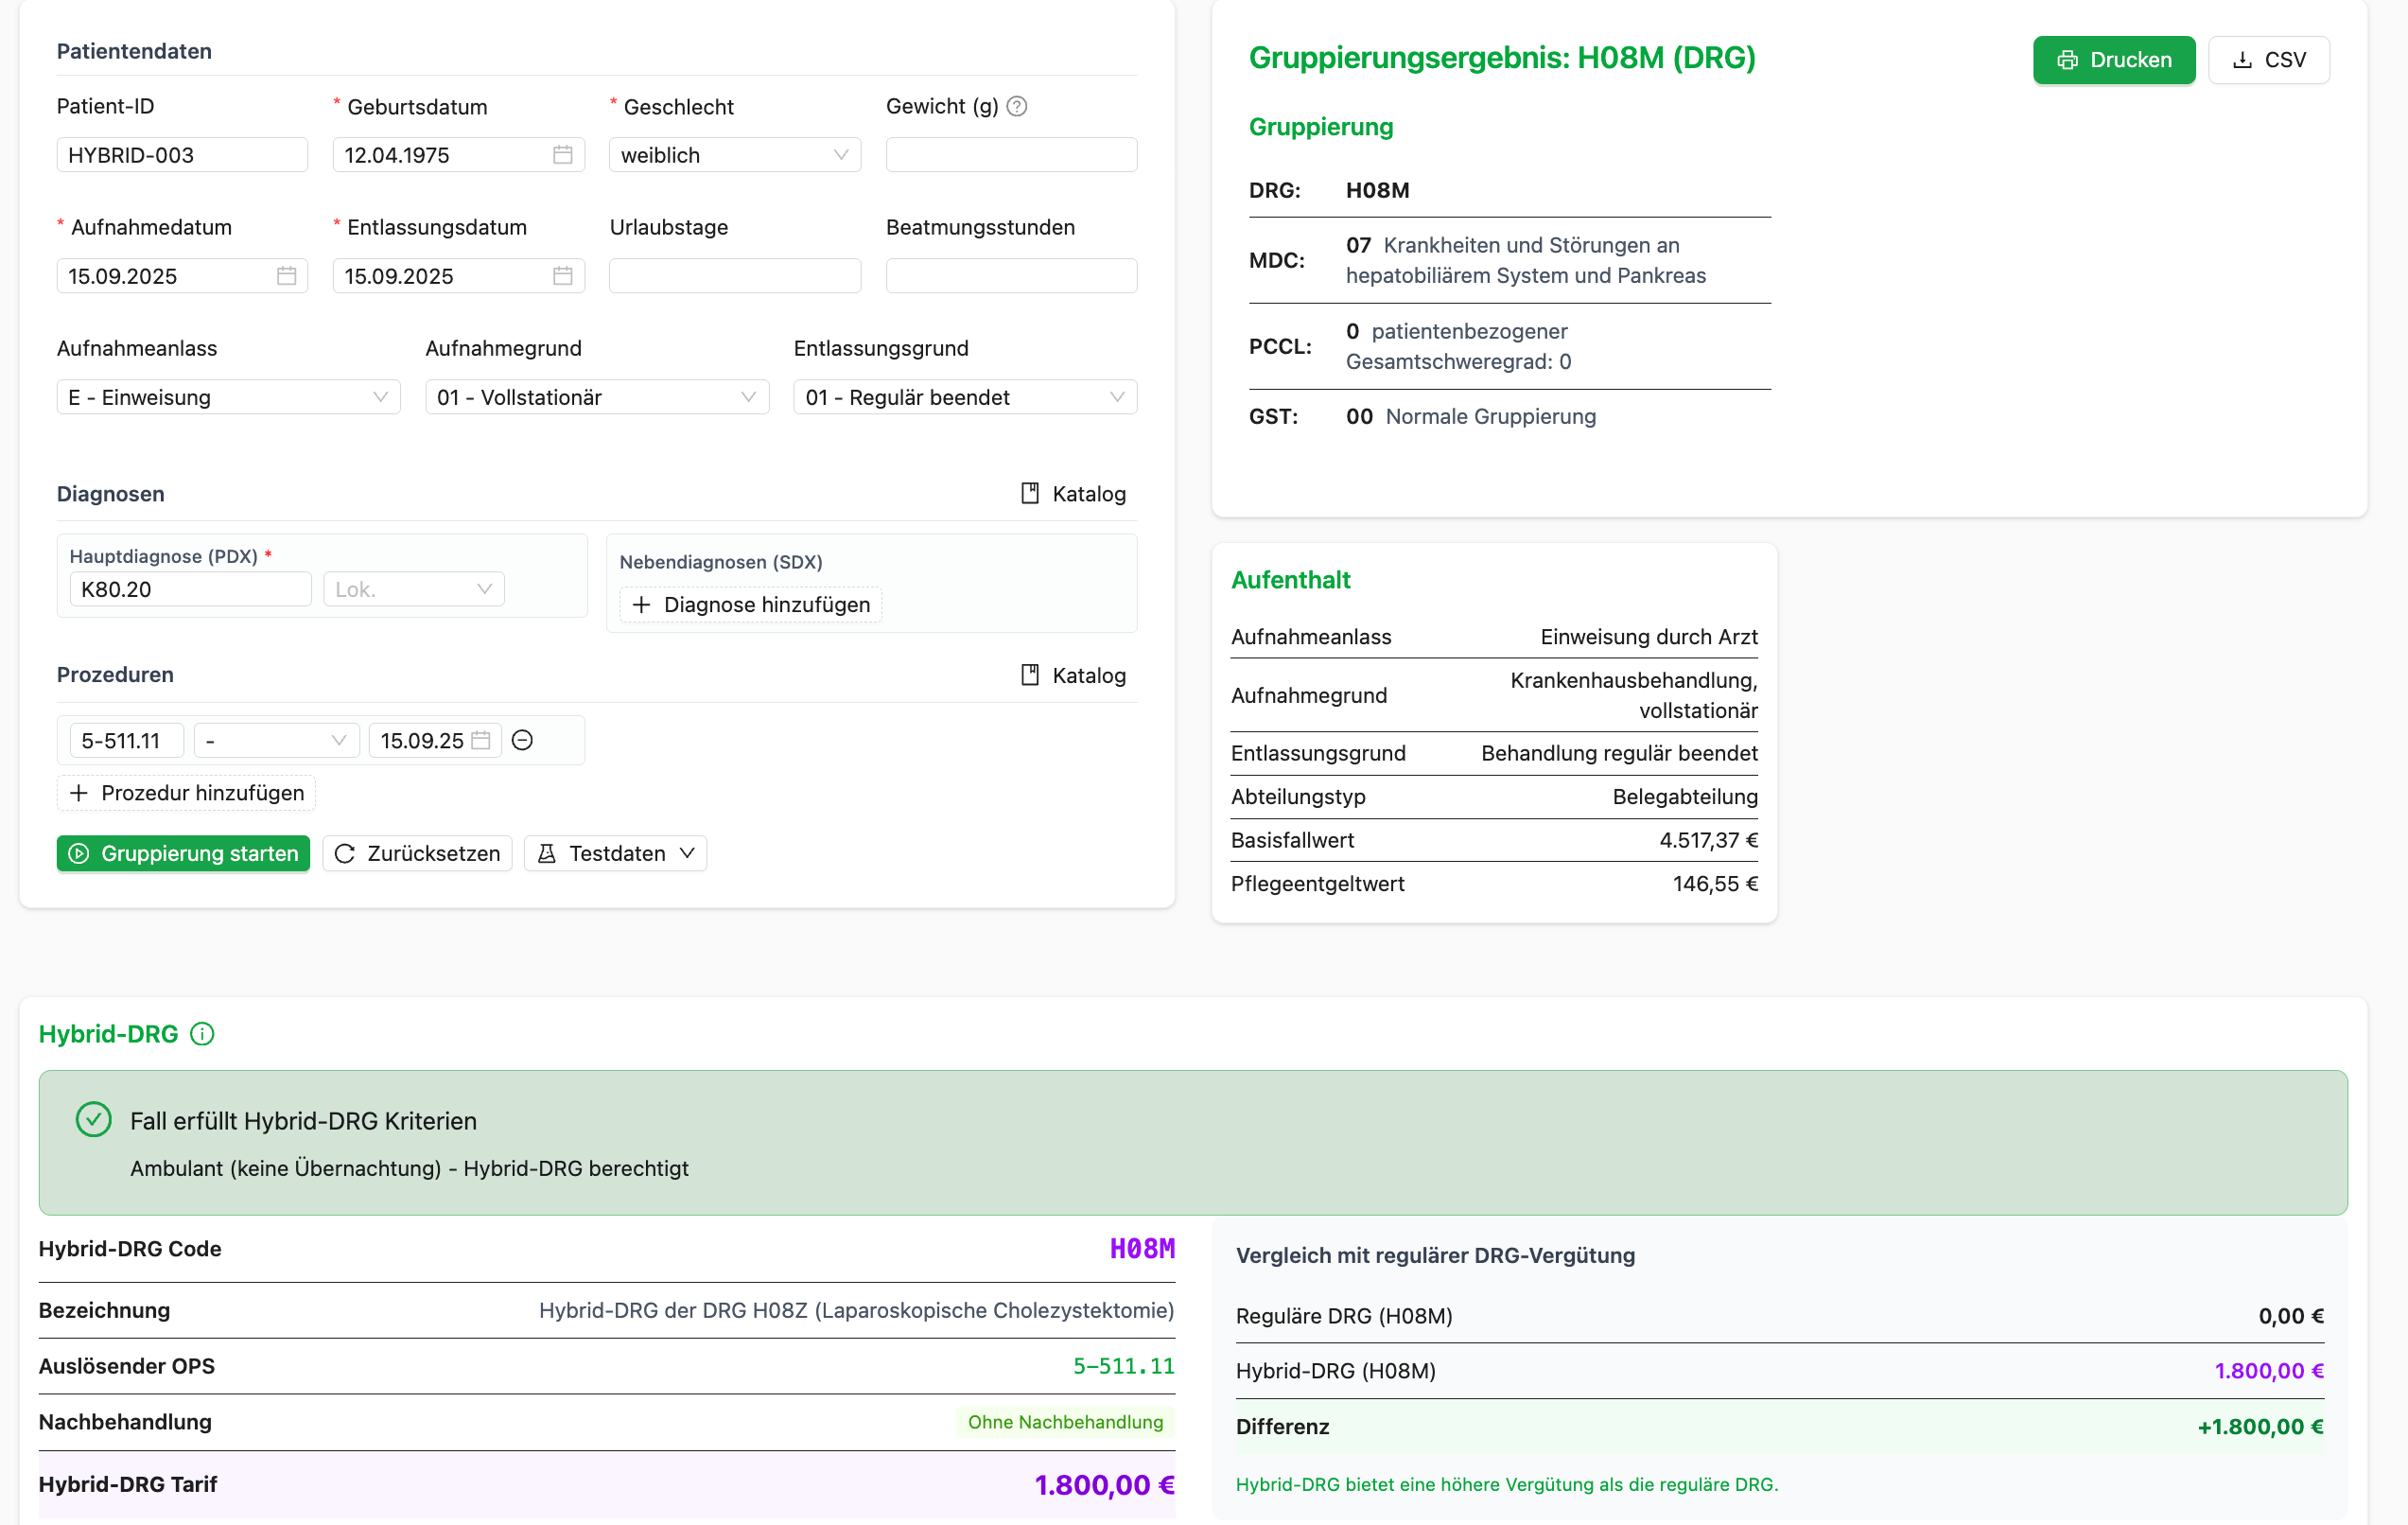Export the result as CSV

pos(2269,60)
